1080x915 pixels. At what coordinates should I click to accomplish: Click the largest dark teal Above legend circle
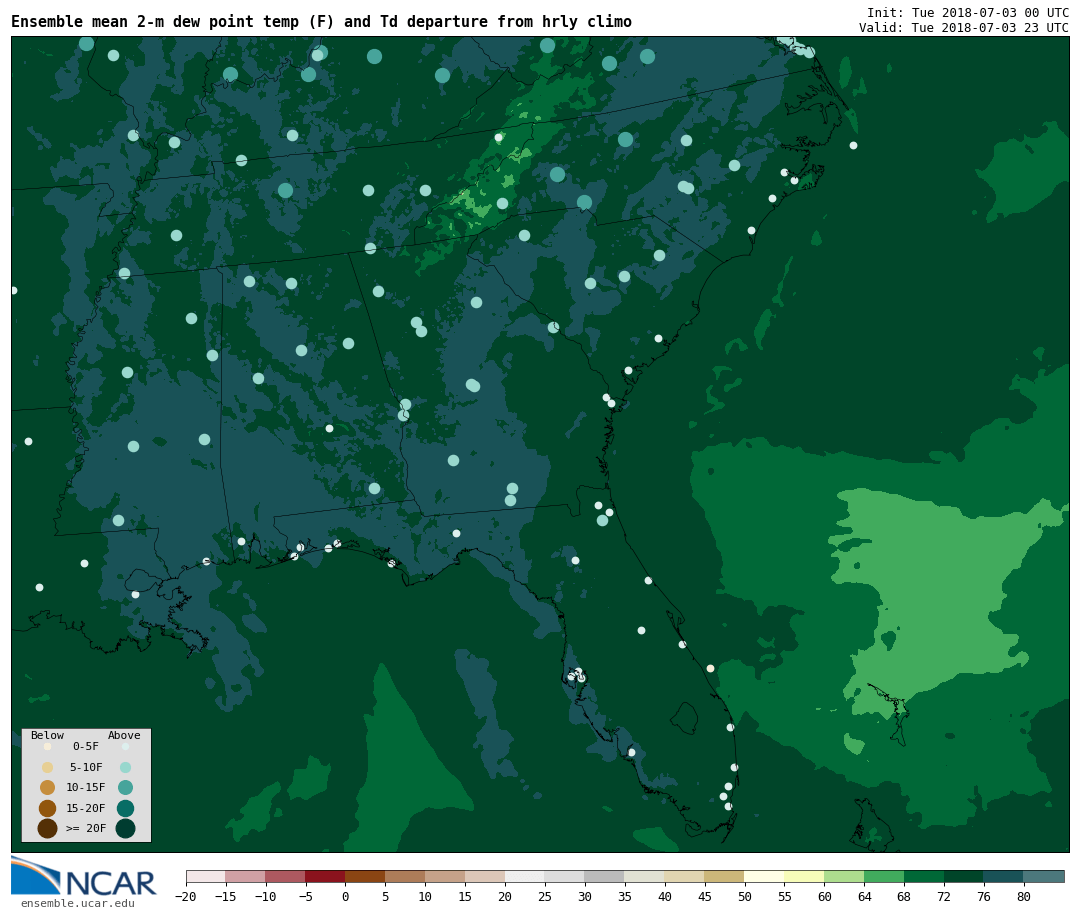[x=125, y=828]
